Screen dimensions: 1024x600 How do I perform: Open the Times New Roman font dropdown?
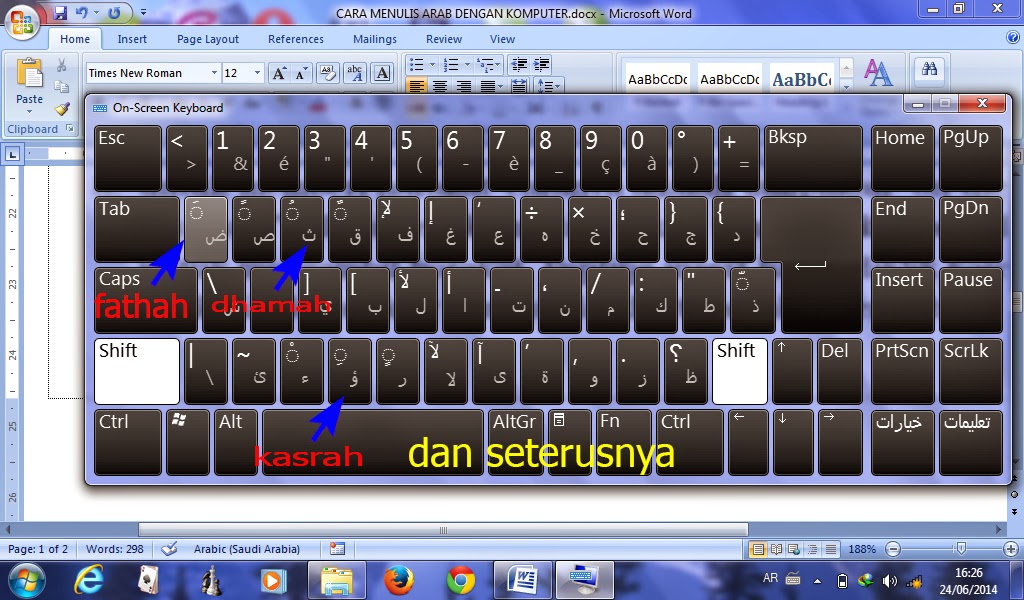(x=214, y=73)
